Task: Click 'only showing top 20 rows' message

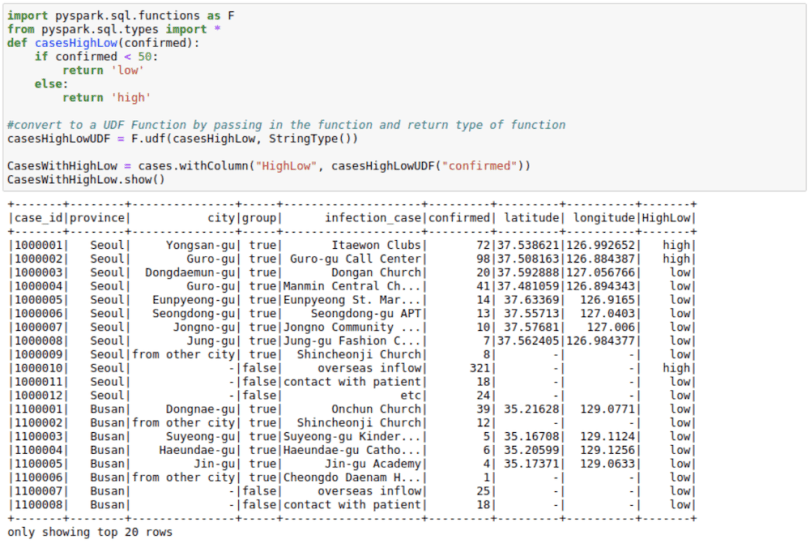Action: click(90, 532)
